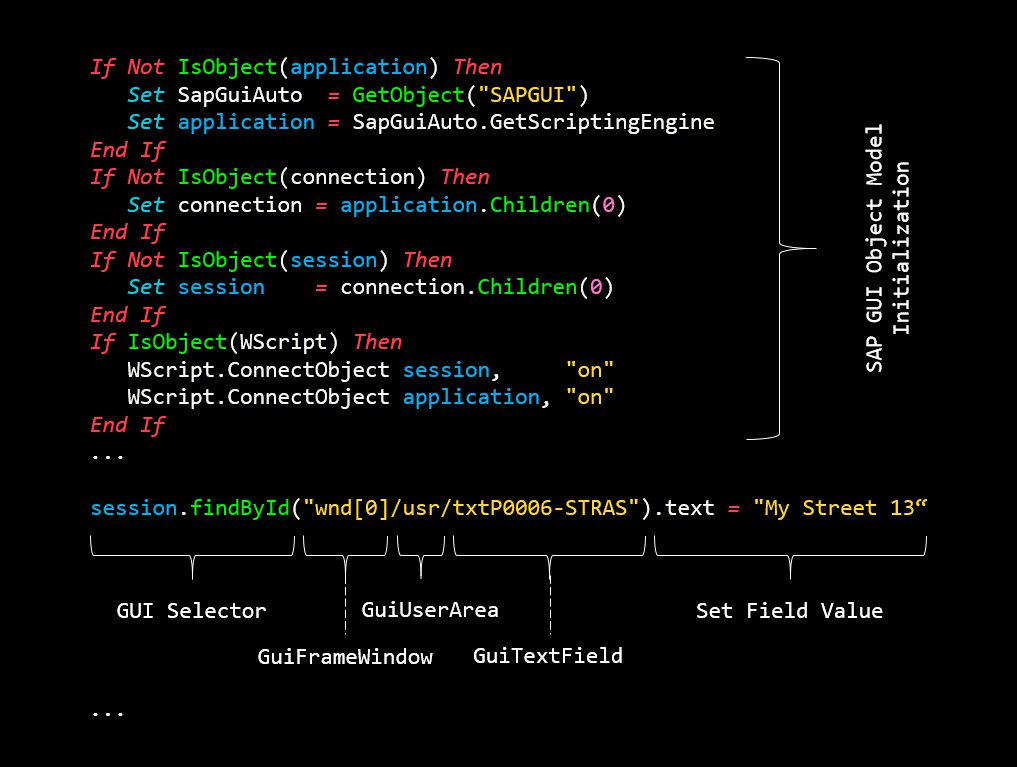Click the "My Street 13" string value

840,508
